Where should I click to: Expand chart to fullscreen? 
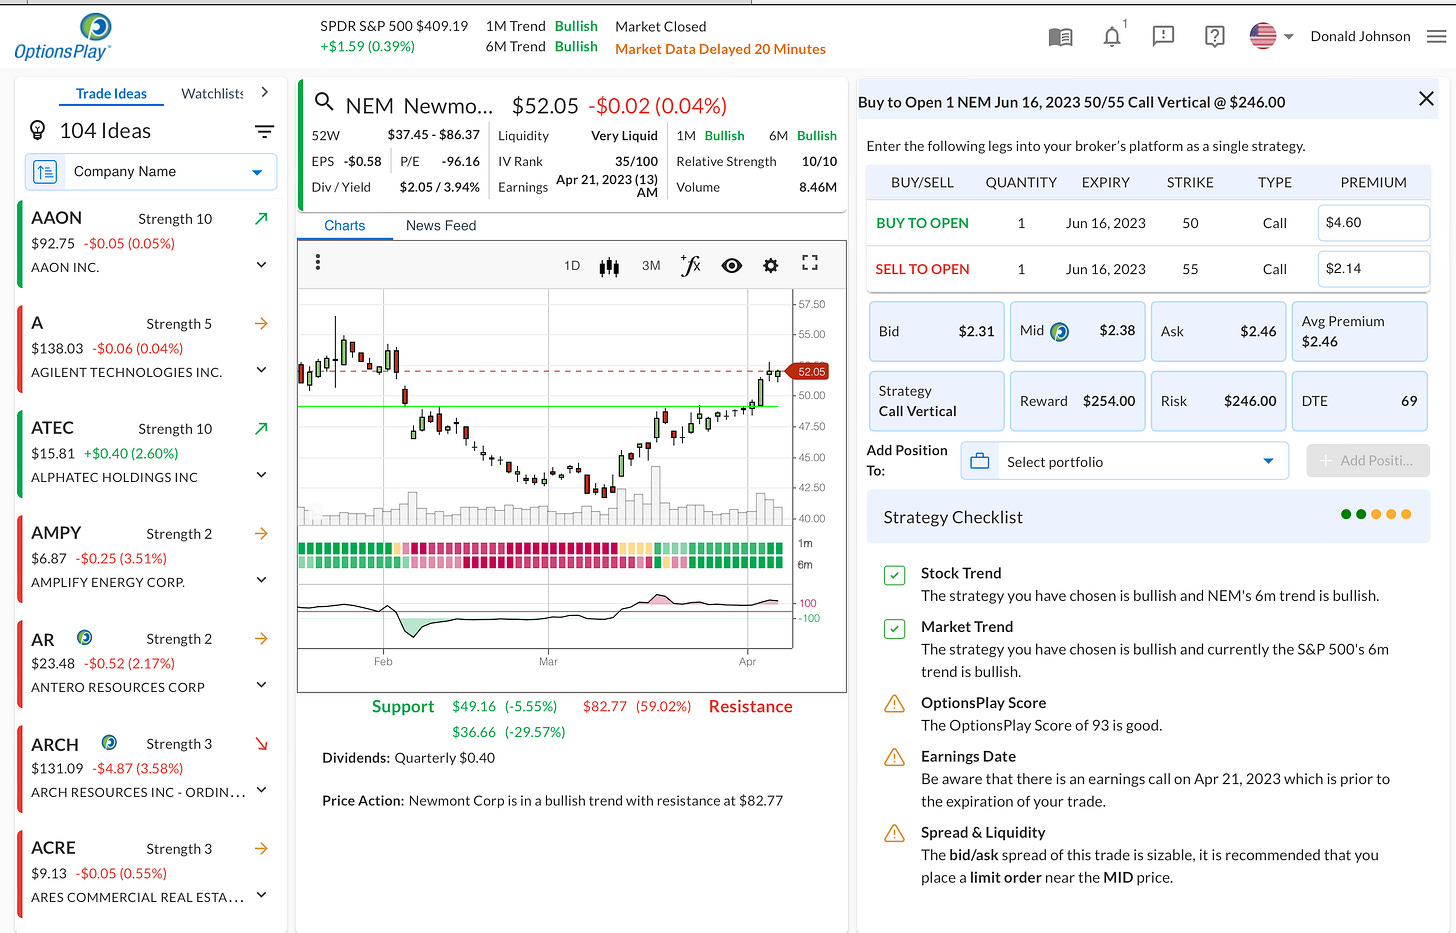(x=810, y=263)
